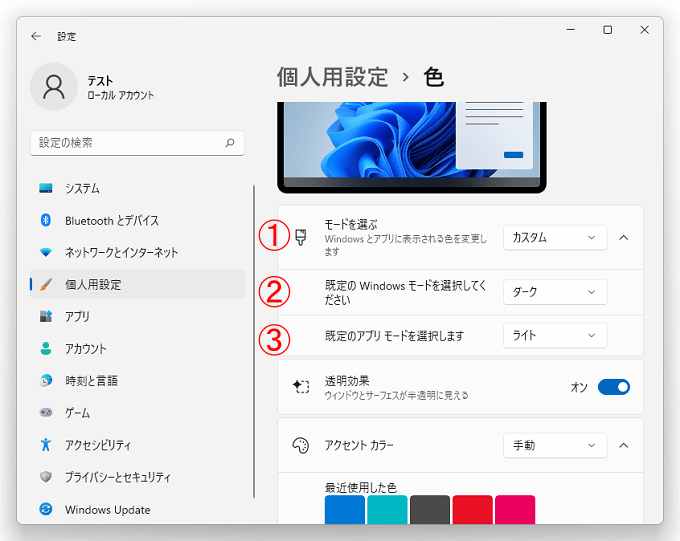The width and height of the screenshot is (680, 541).
Task: Turn off the 透明効果 toggle
Action: pos(614,387)
